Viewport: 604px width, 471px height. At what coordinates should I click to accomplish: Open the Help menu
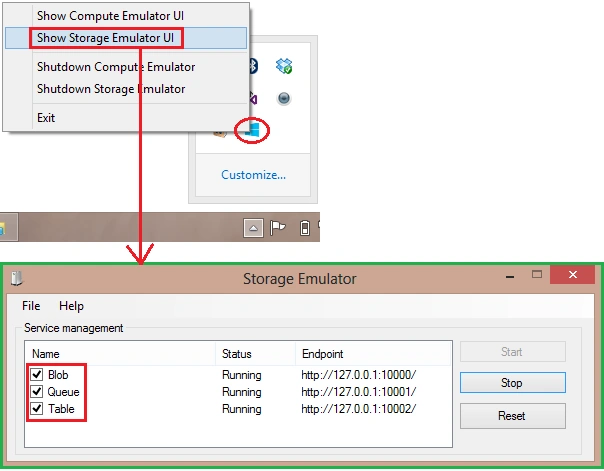71,306
